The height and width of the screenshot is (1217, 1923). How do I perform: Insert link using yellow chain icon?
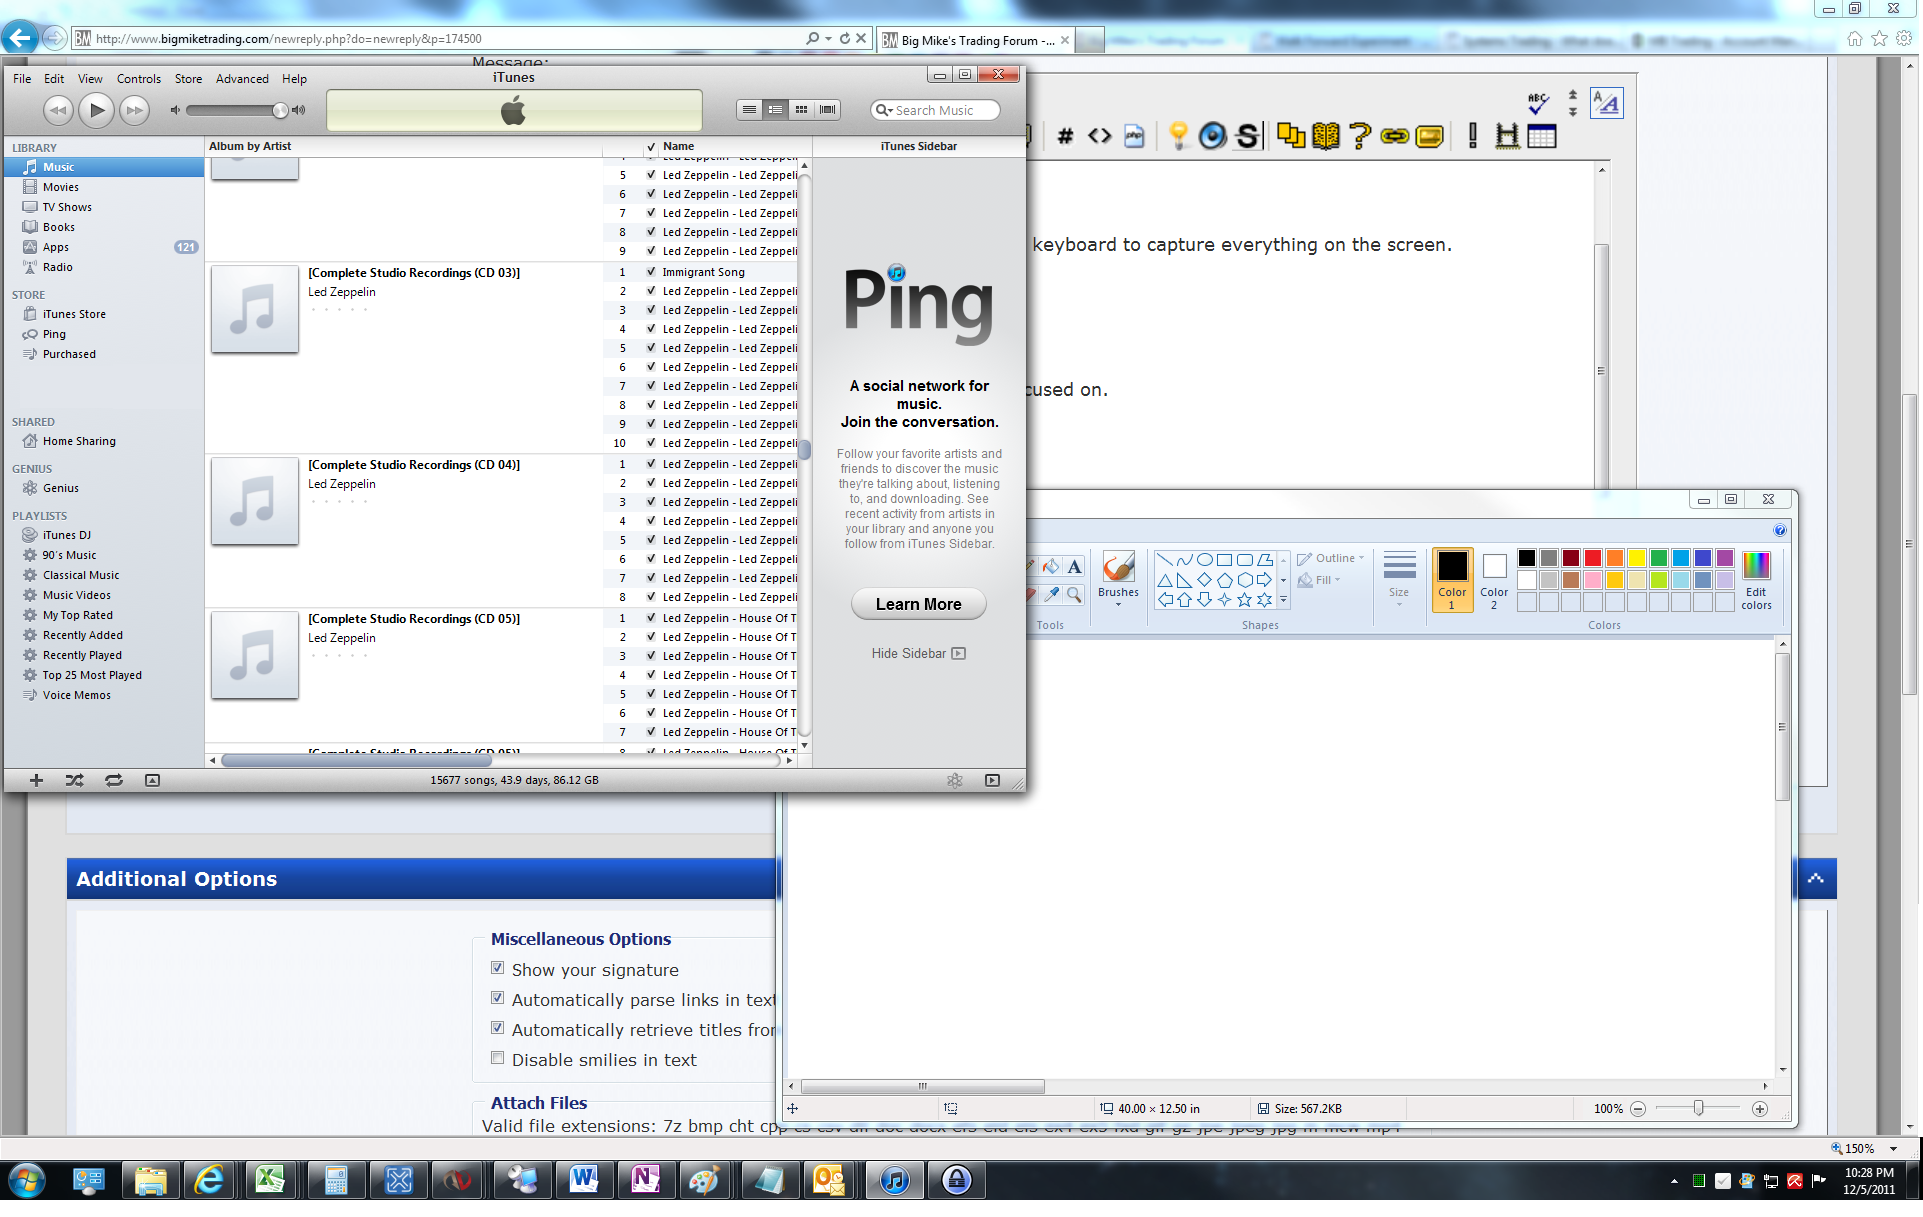click(x=1394, y=136)
